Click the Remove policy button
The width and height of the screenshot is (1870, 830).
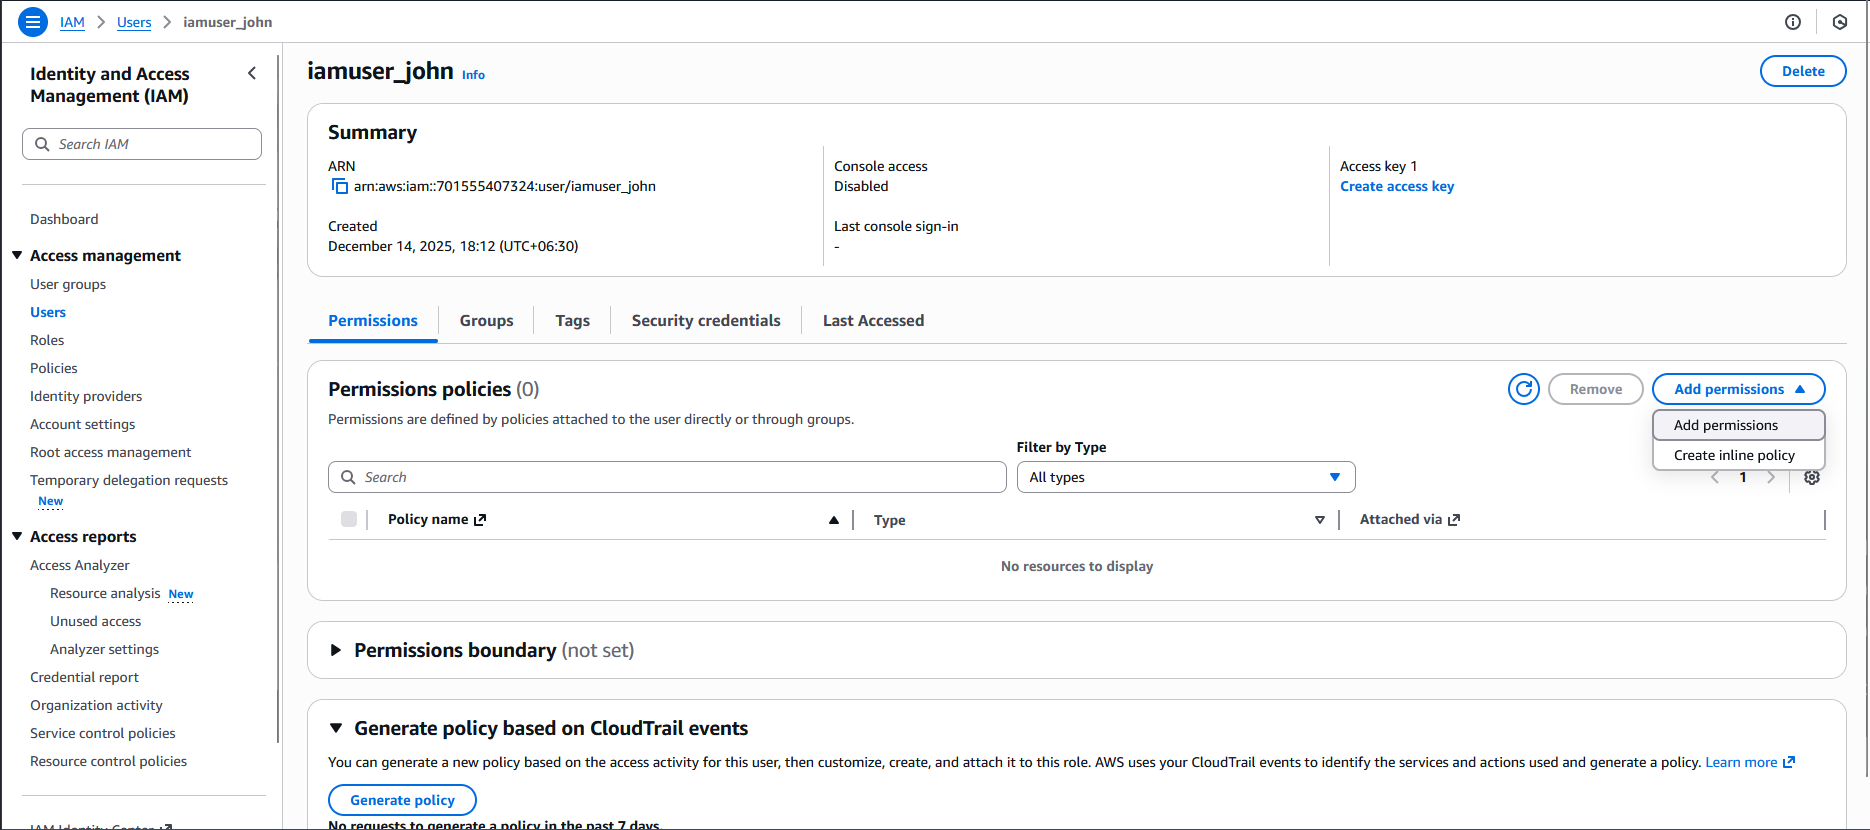pyautogui.click(x=1596, y=389)
